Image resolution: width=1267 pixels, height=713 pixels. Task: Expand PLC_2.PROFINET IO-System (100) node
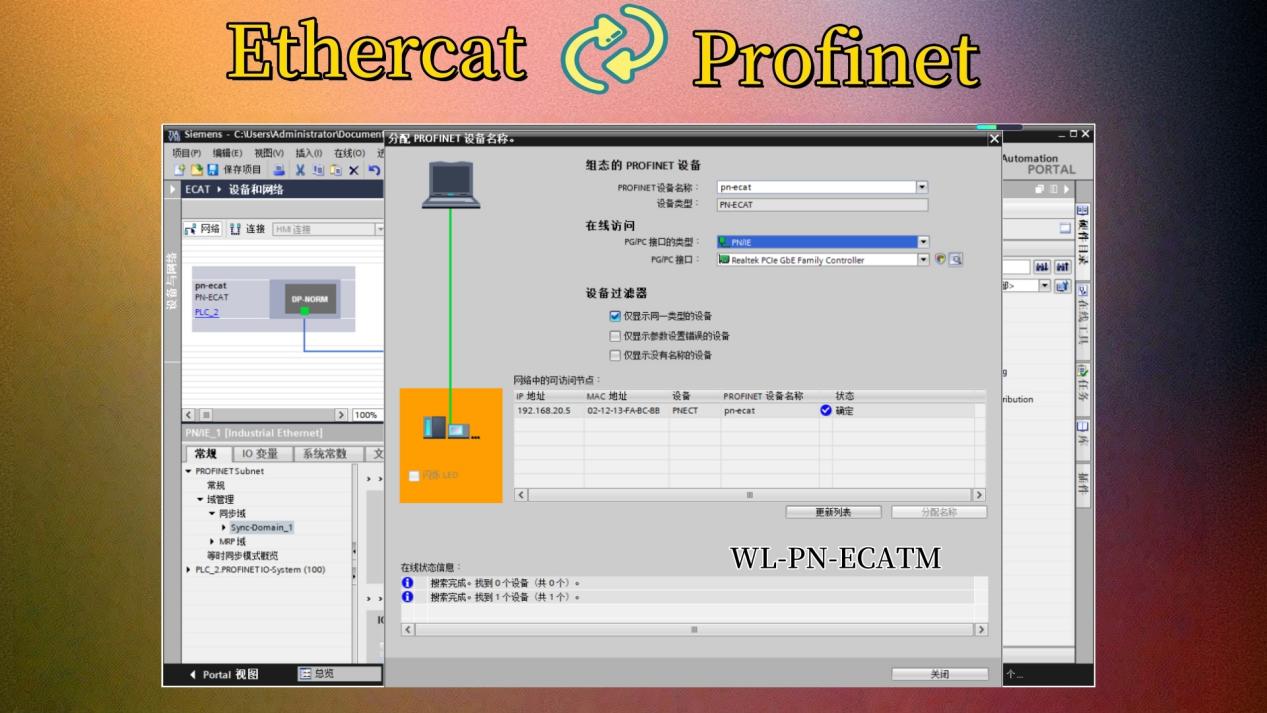(188, 570)
